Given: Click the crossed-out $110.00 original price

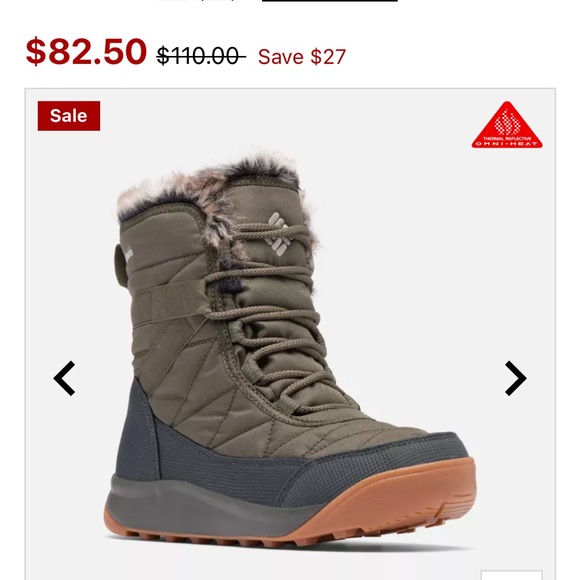Looking at the screenshot, I should 201,56.
